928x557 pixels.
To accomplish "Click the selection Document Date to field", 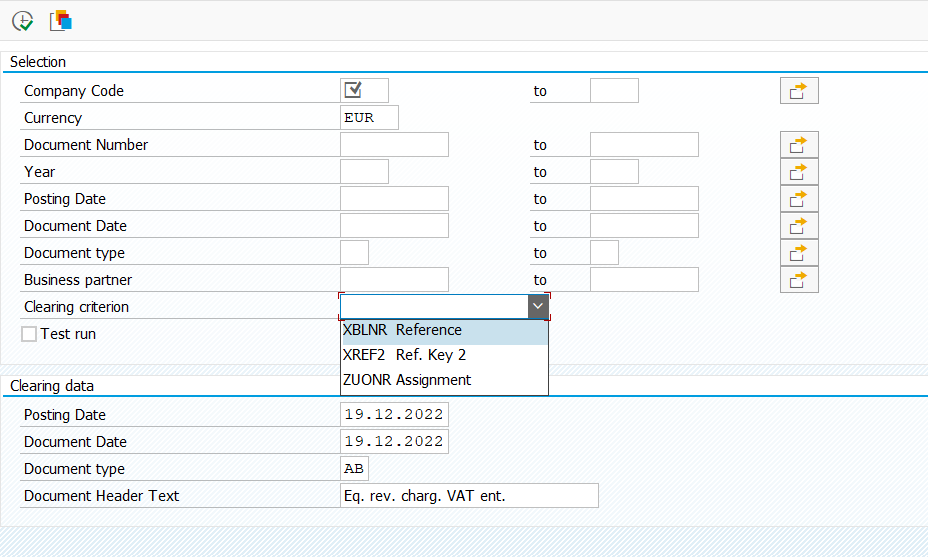I will 644,226.
